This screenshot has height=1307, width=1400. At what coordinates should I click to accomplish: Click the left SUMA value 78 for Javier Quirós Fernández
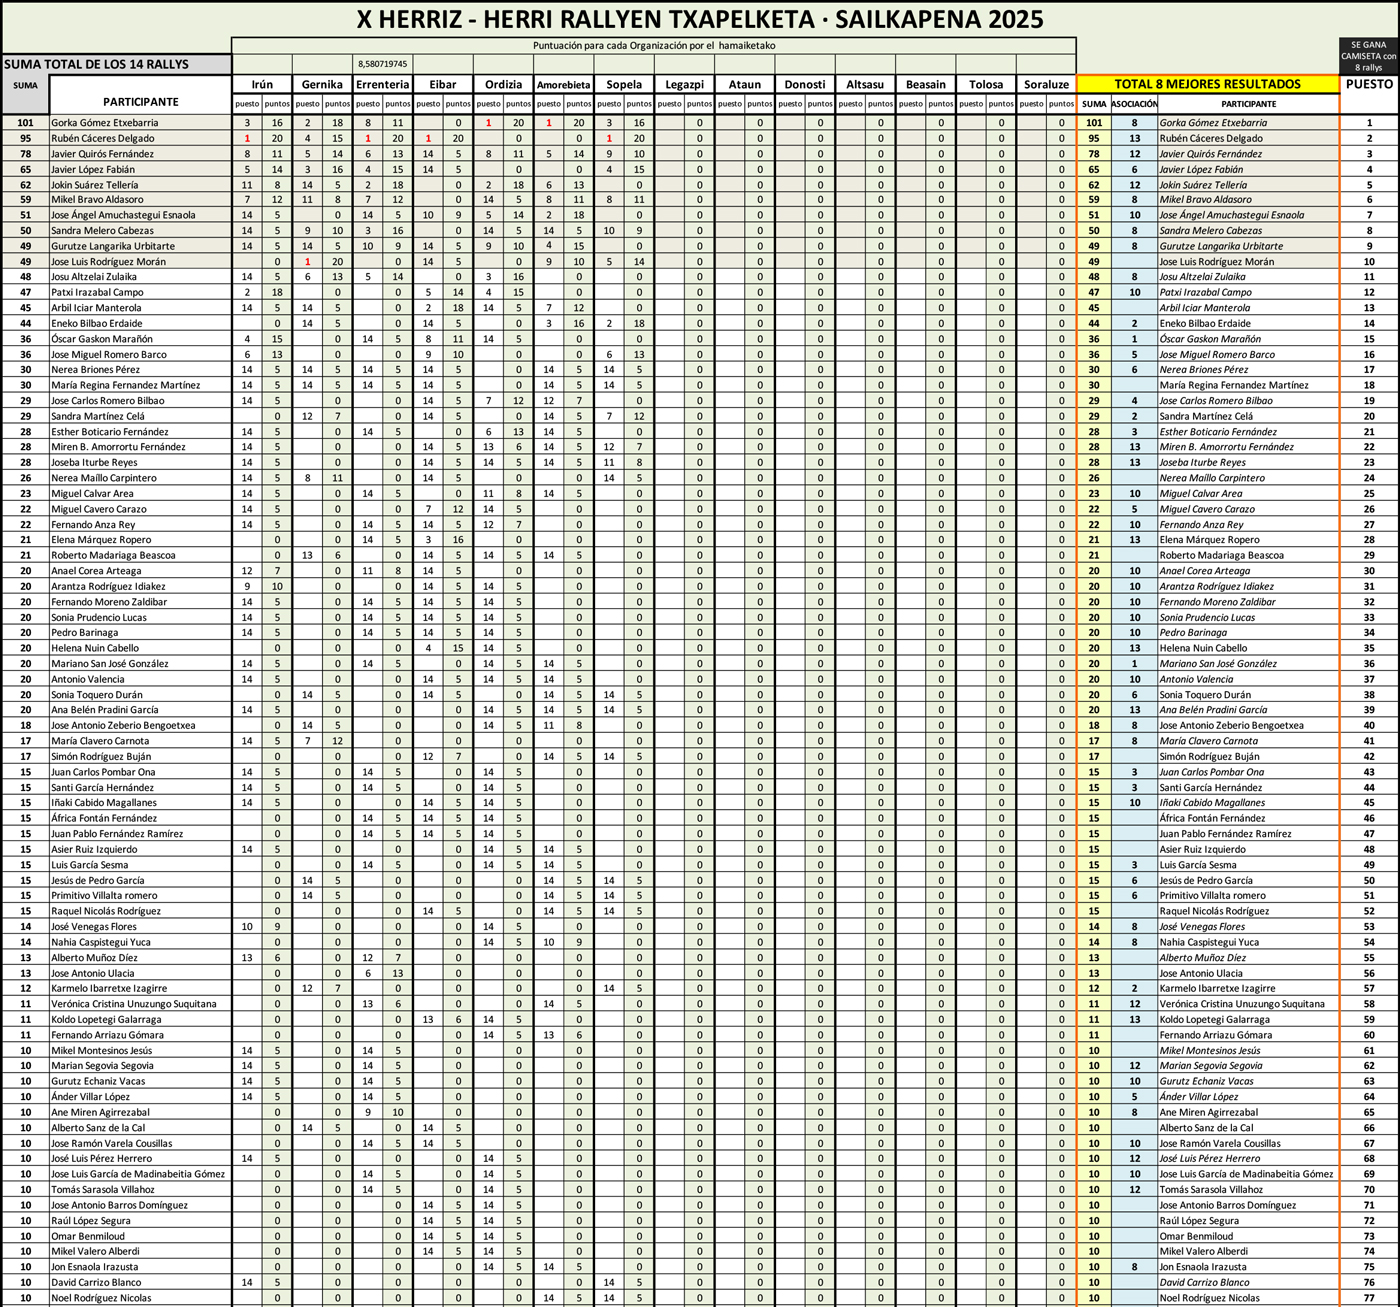25,154
